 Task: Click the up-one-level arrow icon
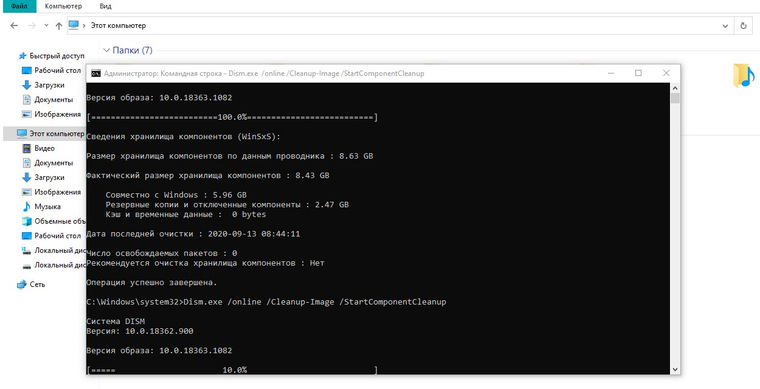click(x=59, y=26)
